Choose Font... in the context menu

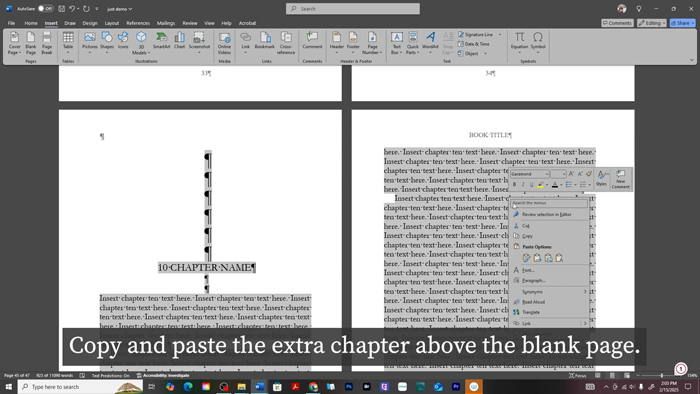550,270
